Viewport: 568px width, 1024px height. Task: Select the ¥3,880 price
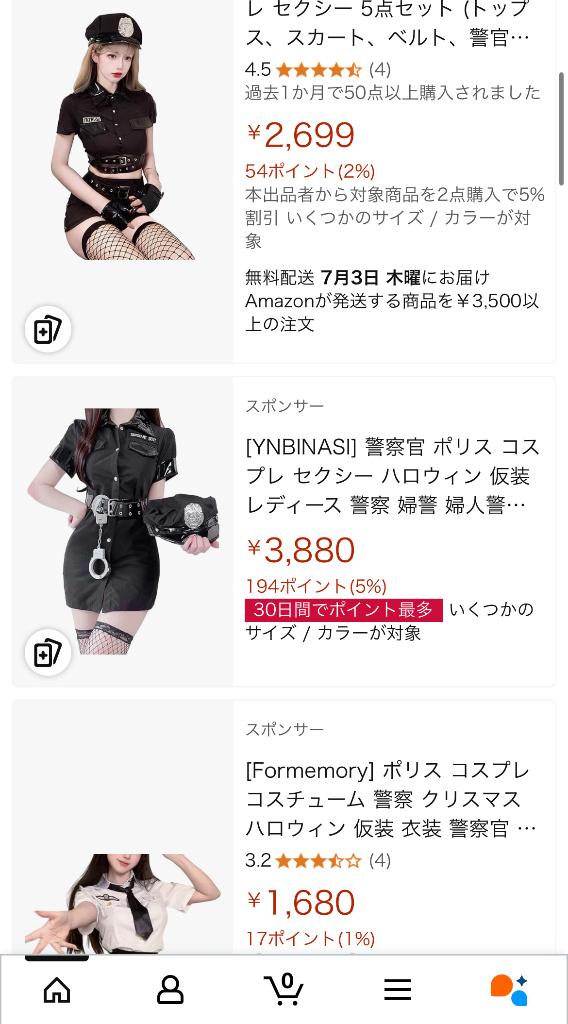(301, 551)
